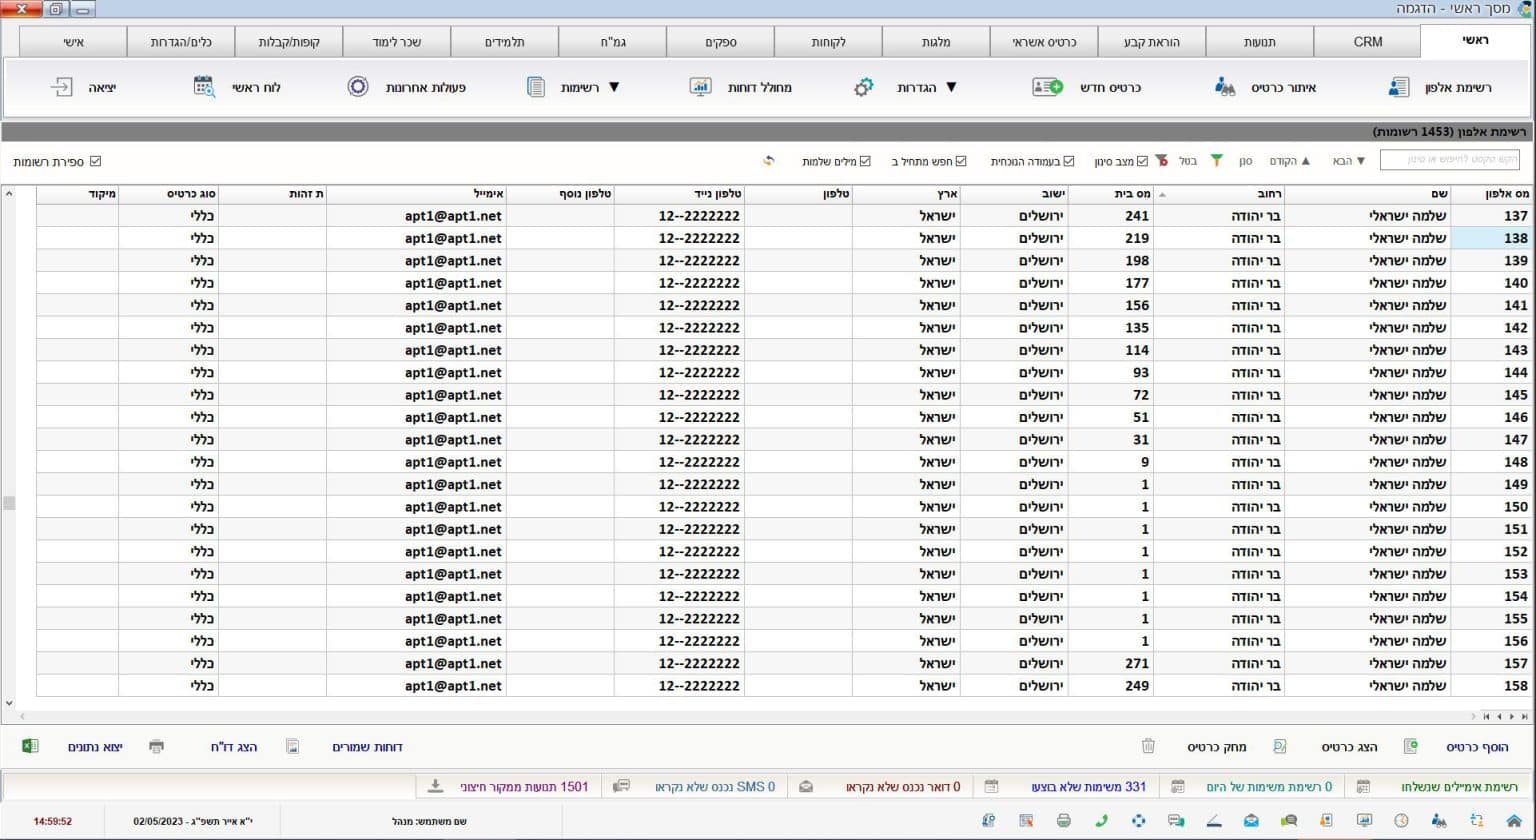Toggle the 'מילים שלמות' checkbox
Screen dimensions: 1536x840
(x=865, y=161)
